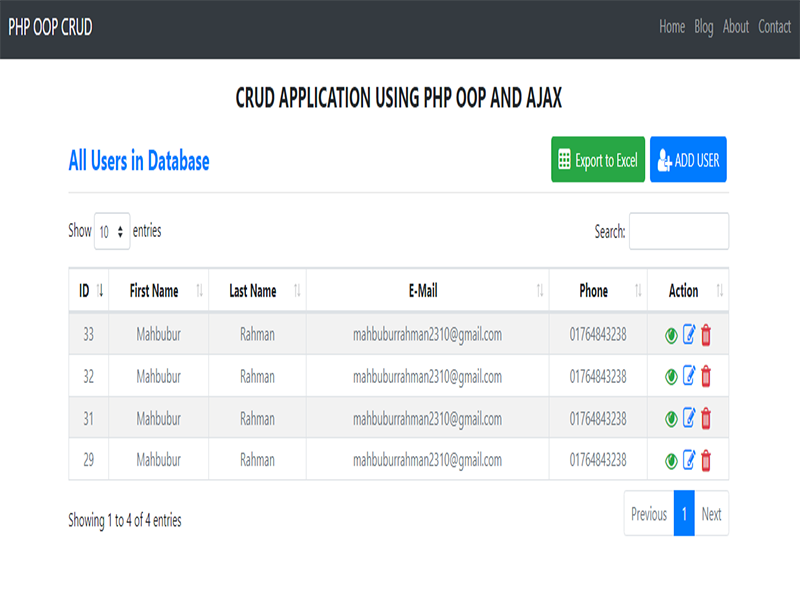Screen dimensions: 800x600
Task: Click the Export to Excel button
Action: (598, 160)
